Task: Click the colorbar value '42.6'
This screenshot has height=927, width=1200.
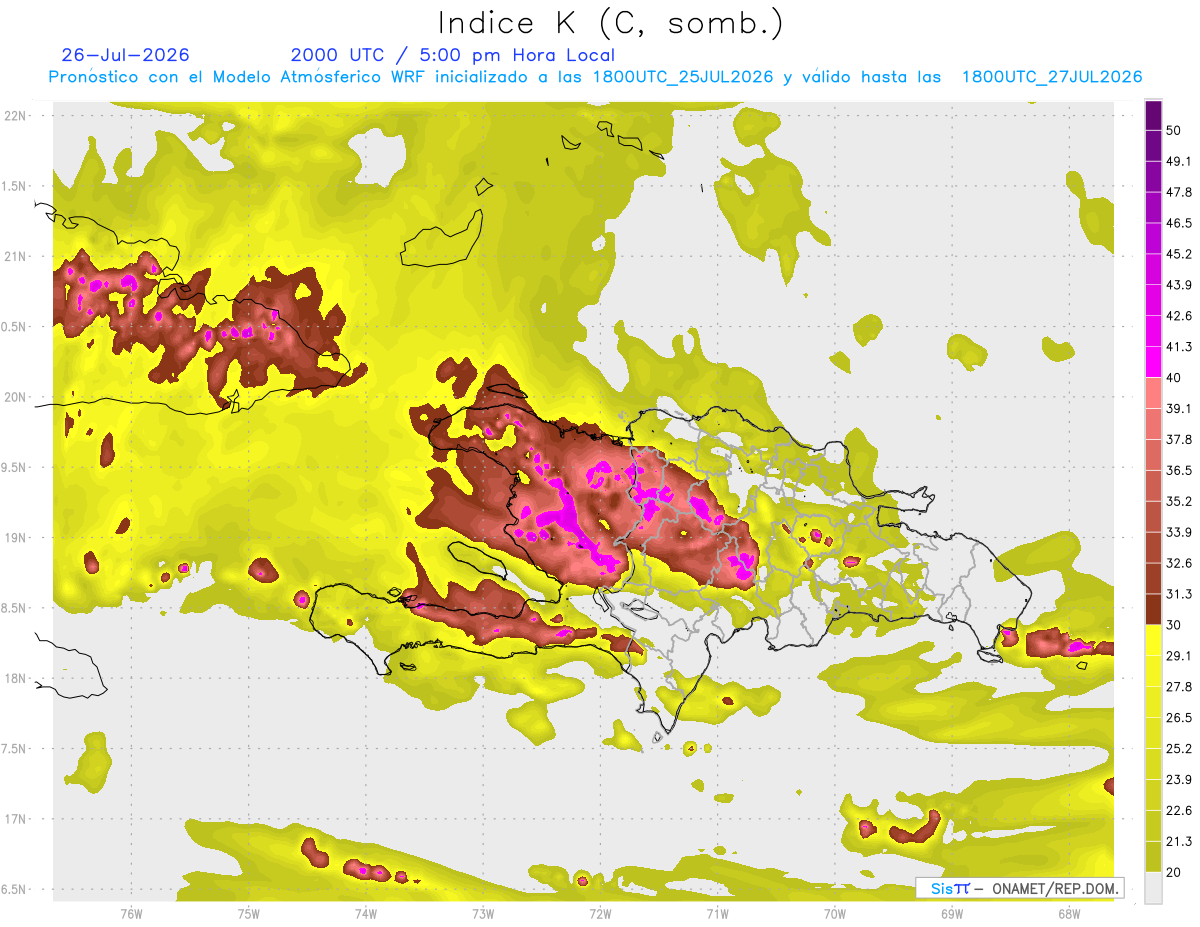Action: (x=1179, y=316)
